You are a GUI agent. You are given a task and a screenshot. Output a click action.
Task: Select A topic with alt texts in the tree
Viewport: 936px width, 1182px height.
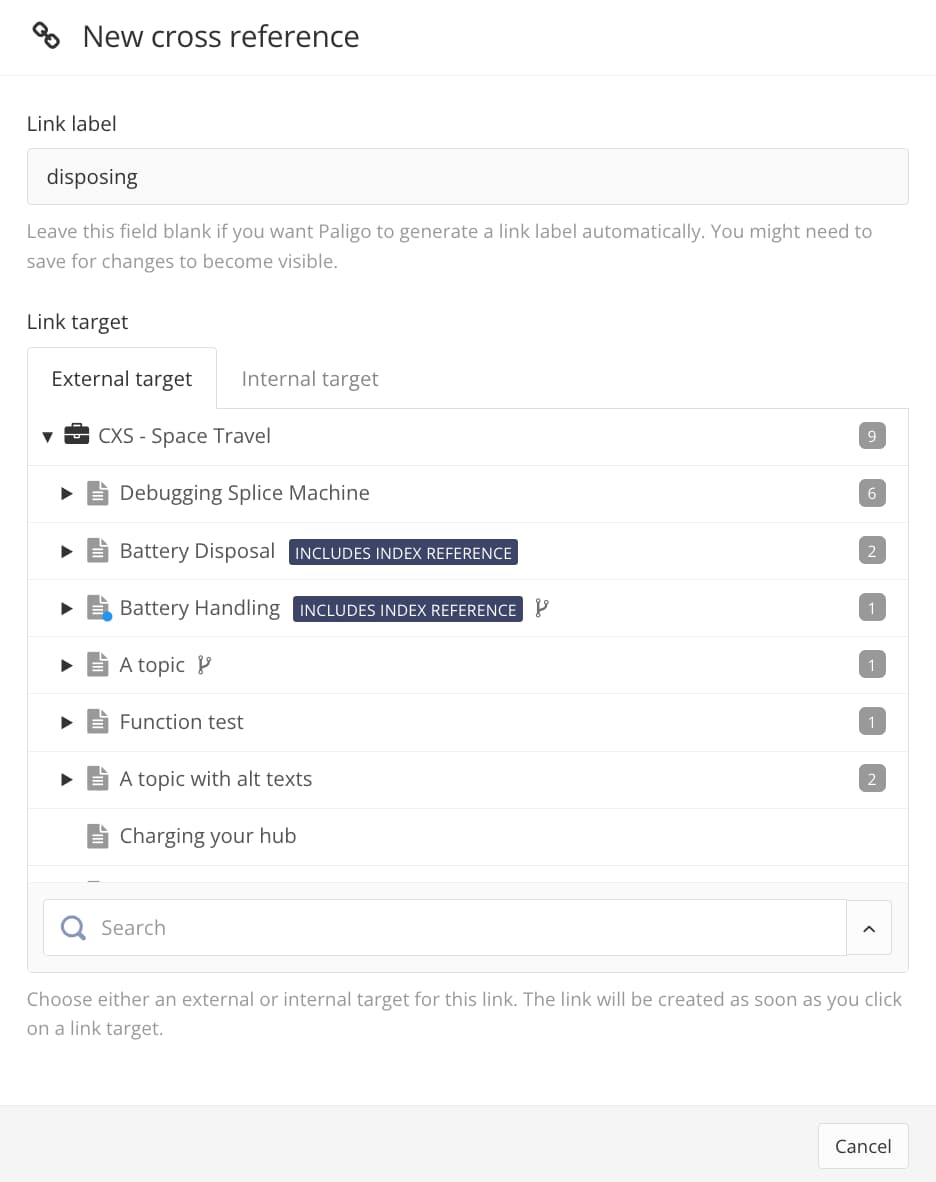216,778
